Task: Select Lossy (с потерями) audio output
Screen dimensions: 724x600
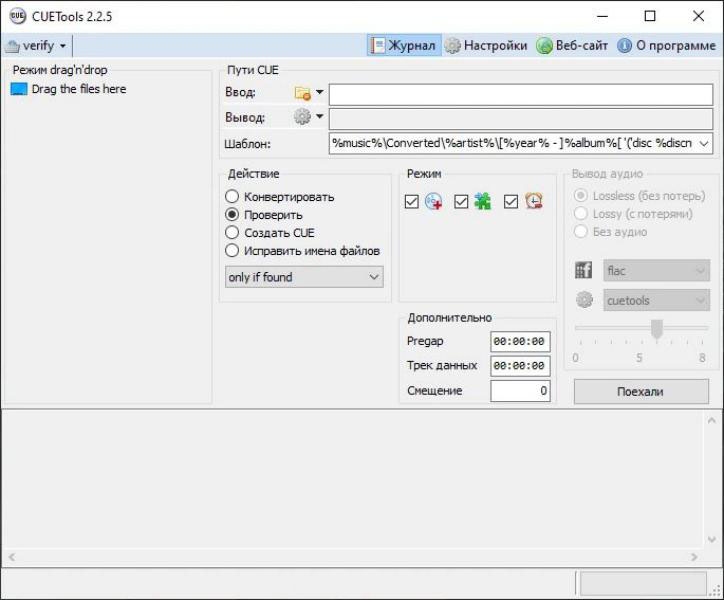Action: tap(634, 214)
